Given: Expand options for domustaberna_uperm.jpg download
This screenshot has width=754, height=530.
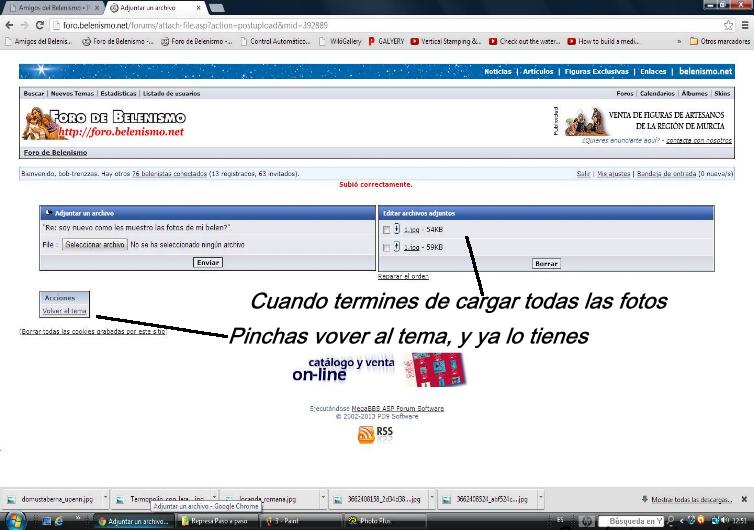Looking at the screenshot, I should pyautogui.click(x=105, y=497).
